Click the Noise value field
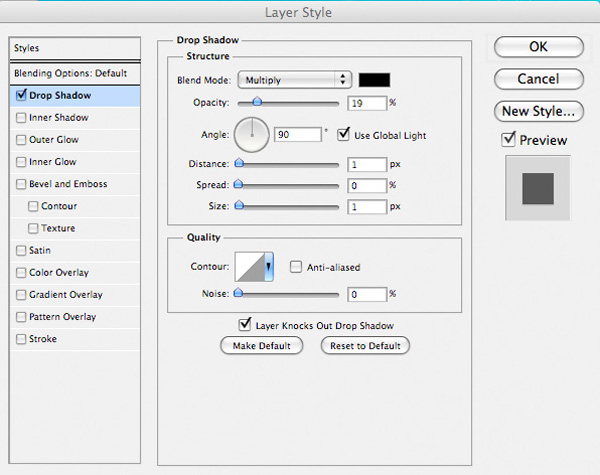This screenshot has height=475, width=600. pos(367,294)
